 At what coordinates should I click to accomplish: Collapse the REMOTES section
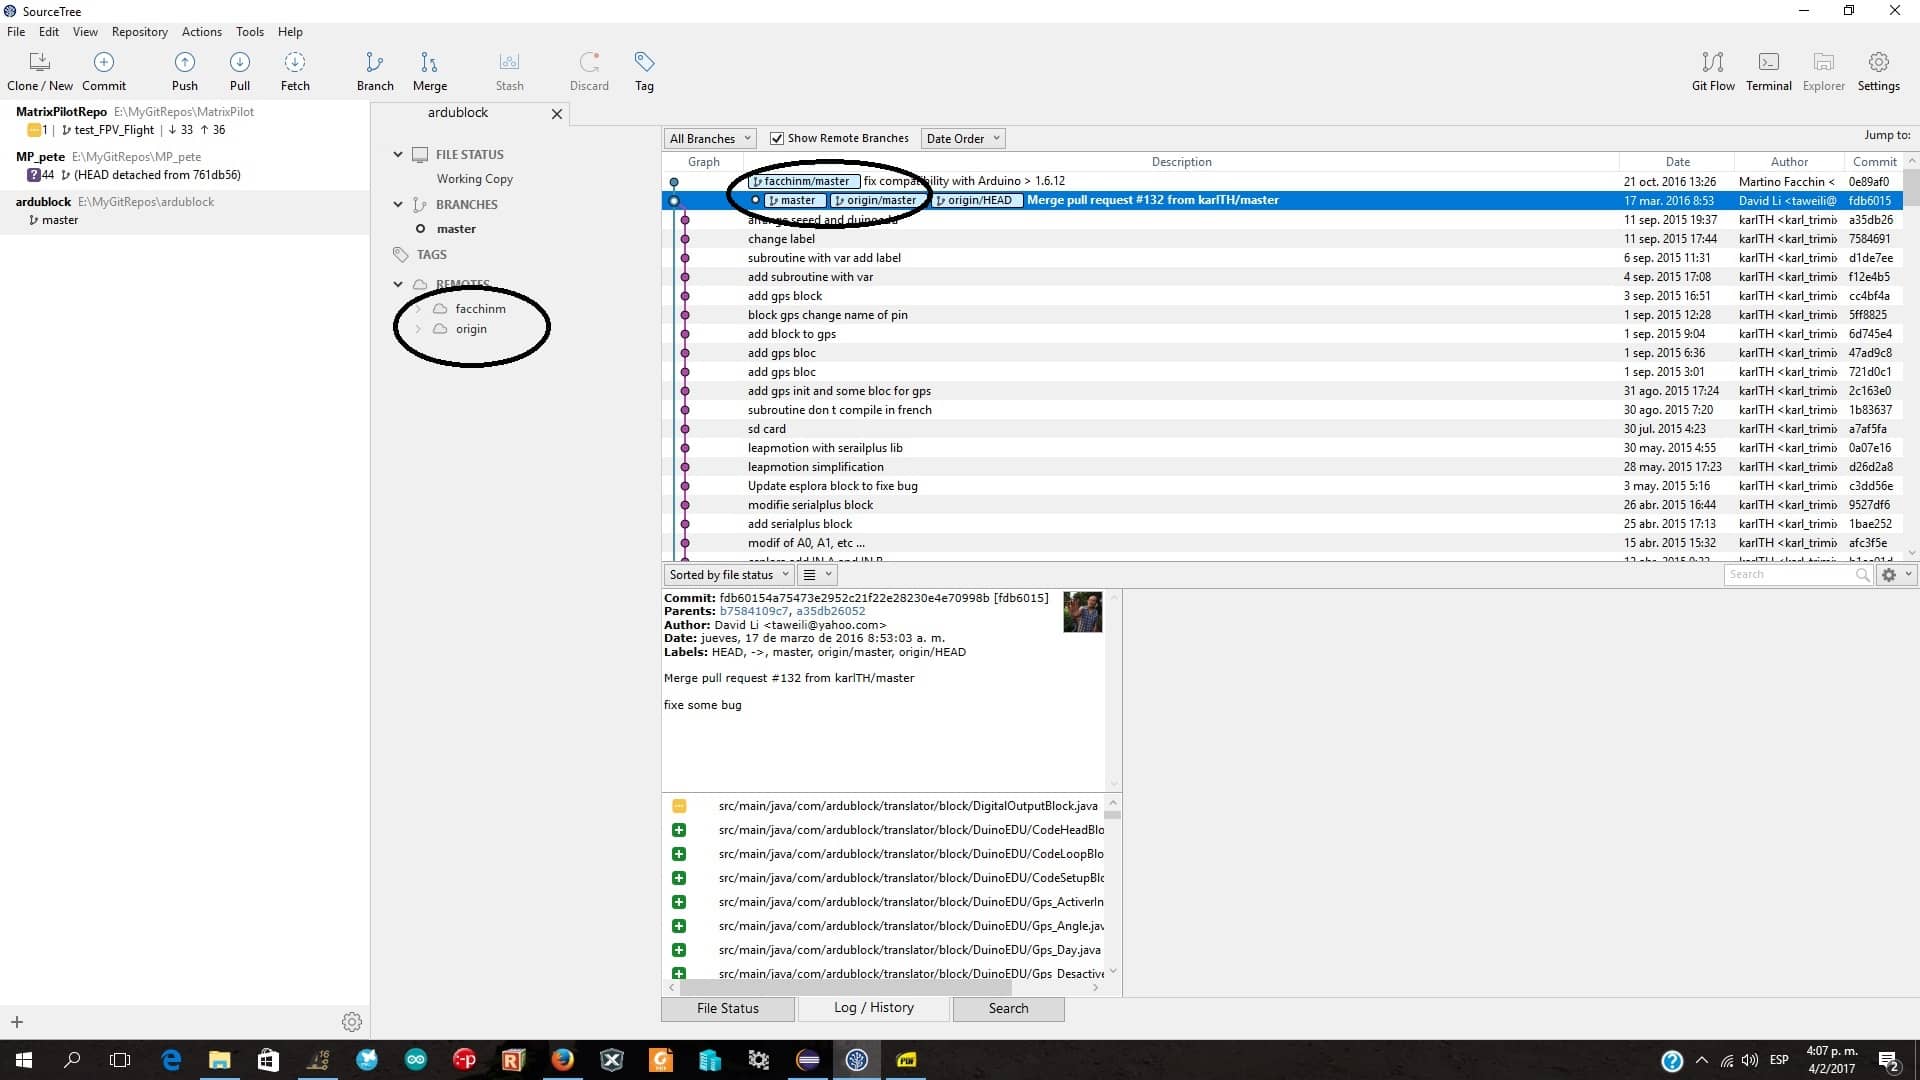(x=398, y=285)
